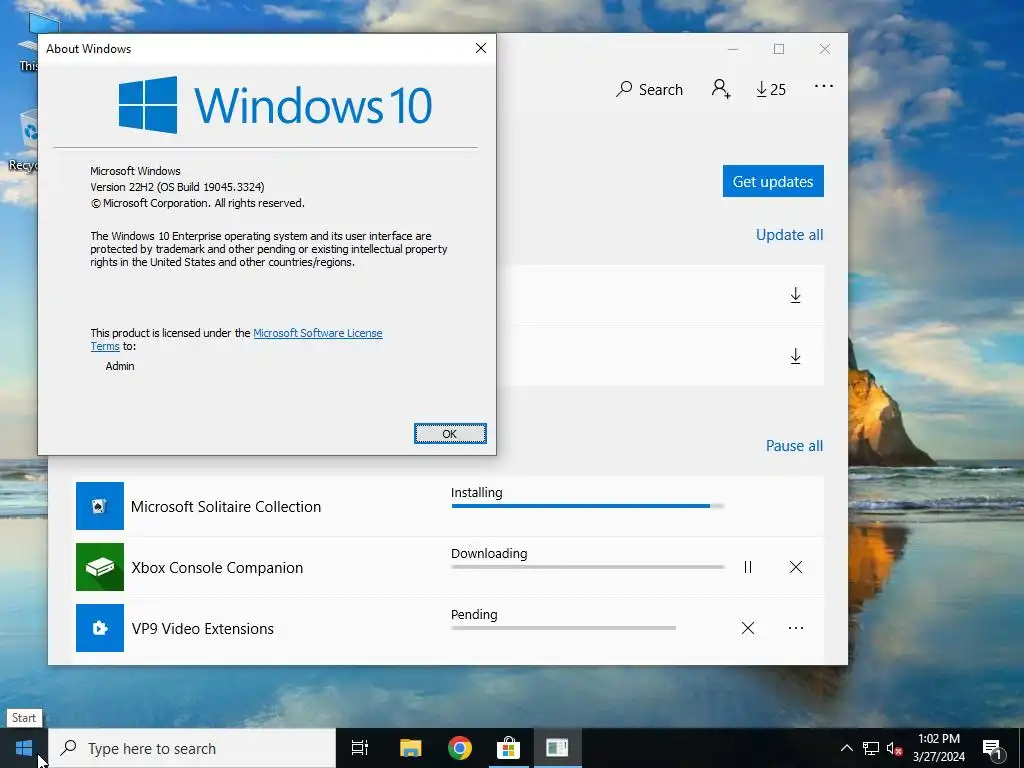This screenshot has width=1024, height=768.
Task: Pause Xbox Console Companion download
Action: click(x=748, y=567)
